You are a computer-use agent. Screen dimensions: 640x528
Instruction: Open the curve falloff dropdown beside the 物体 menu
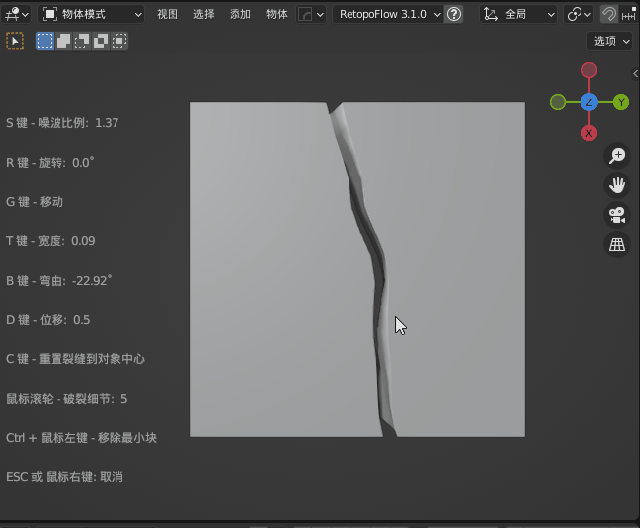click(x=311, y=15)
